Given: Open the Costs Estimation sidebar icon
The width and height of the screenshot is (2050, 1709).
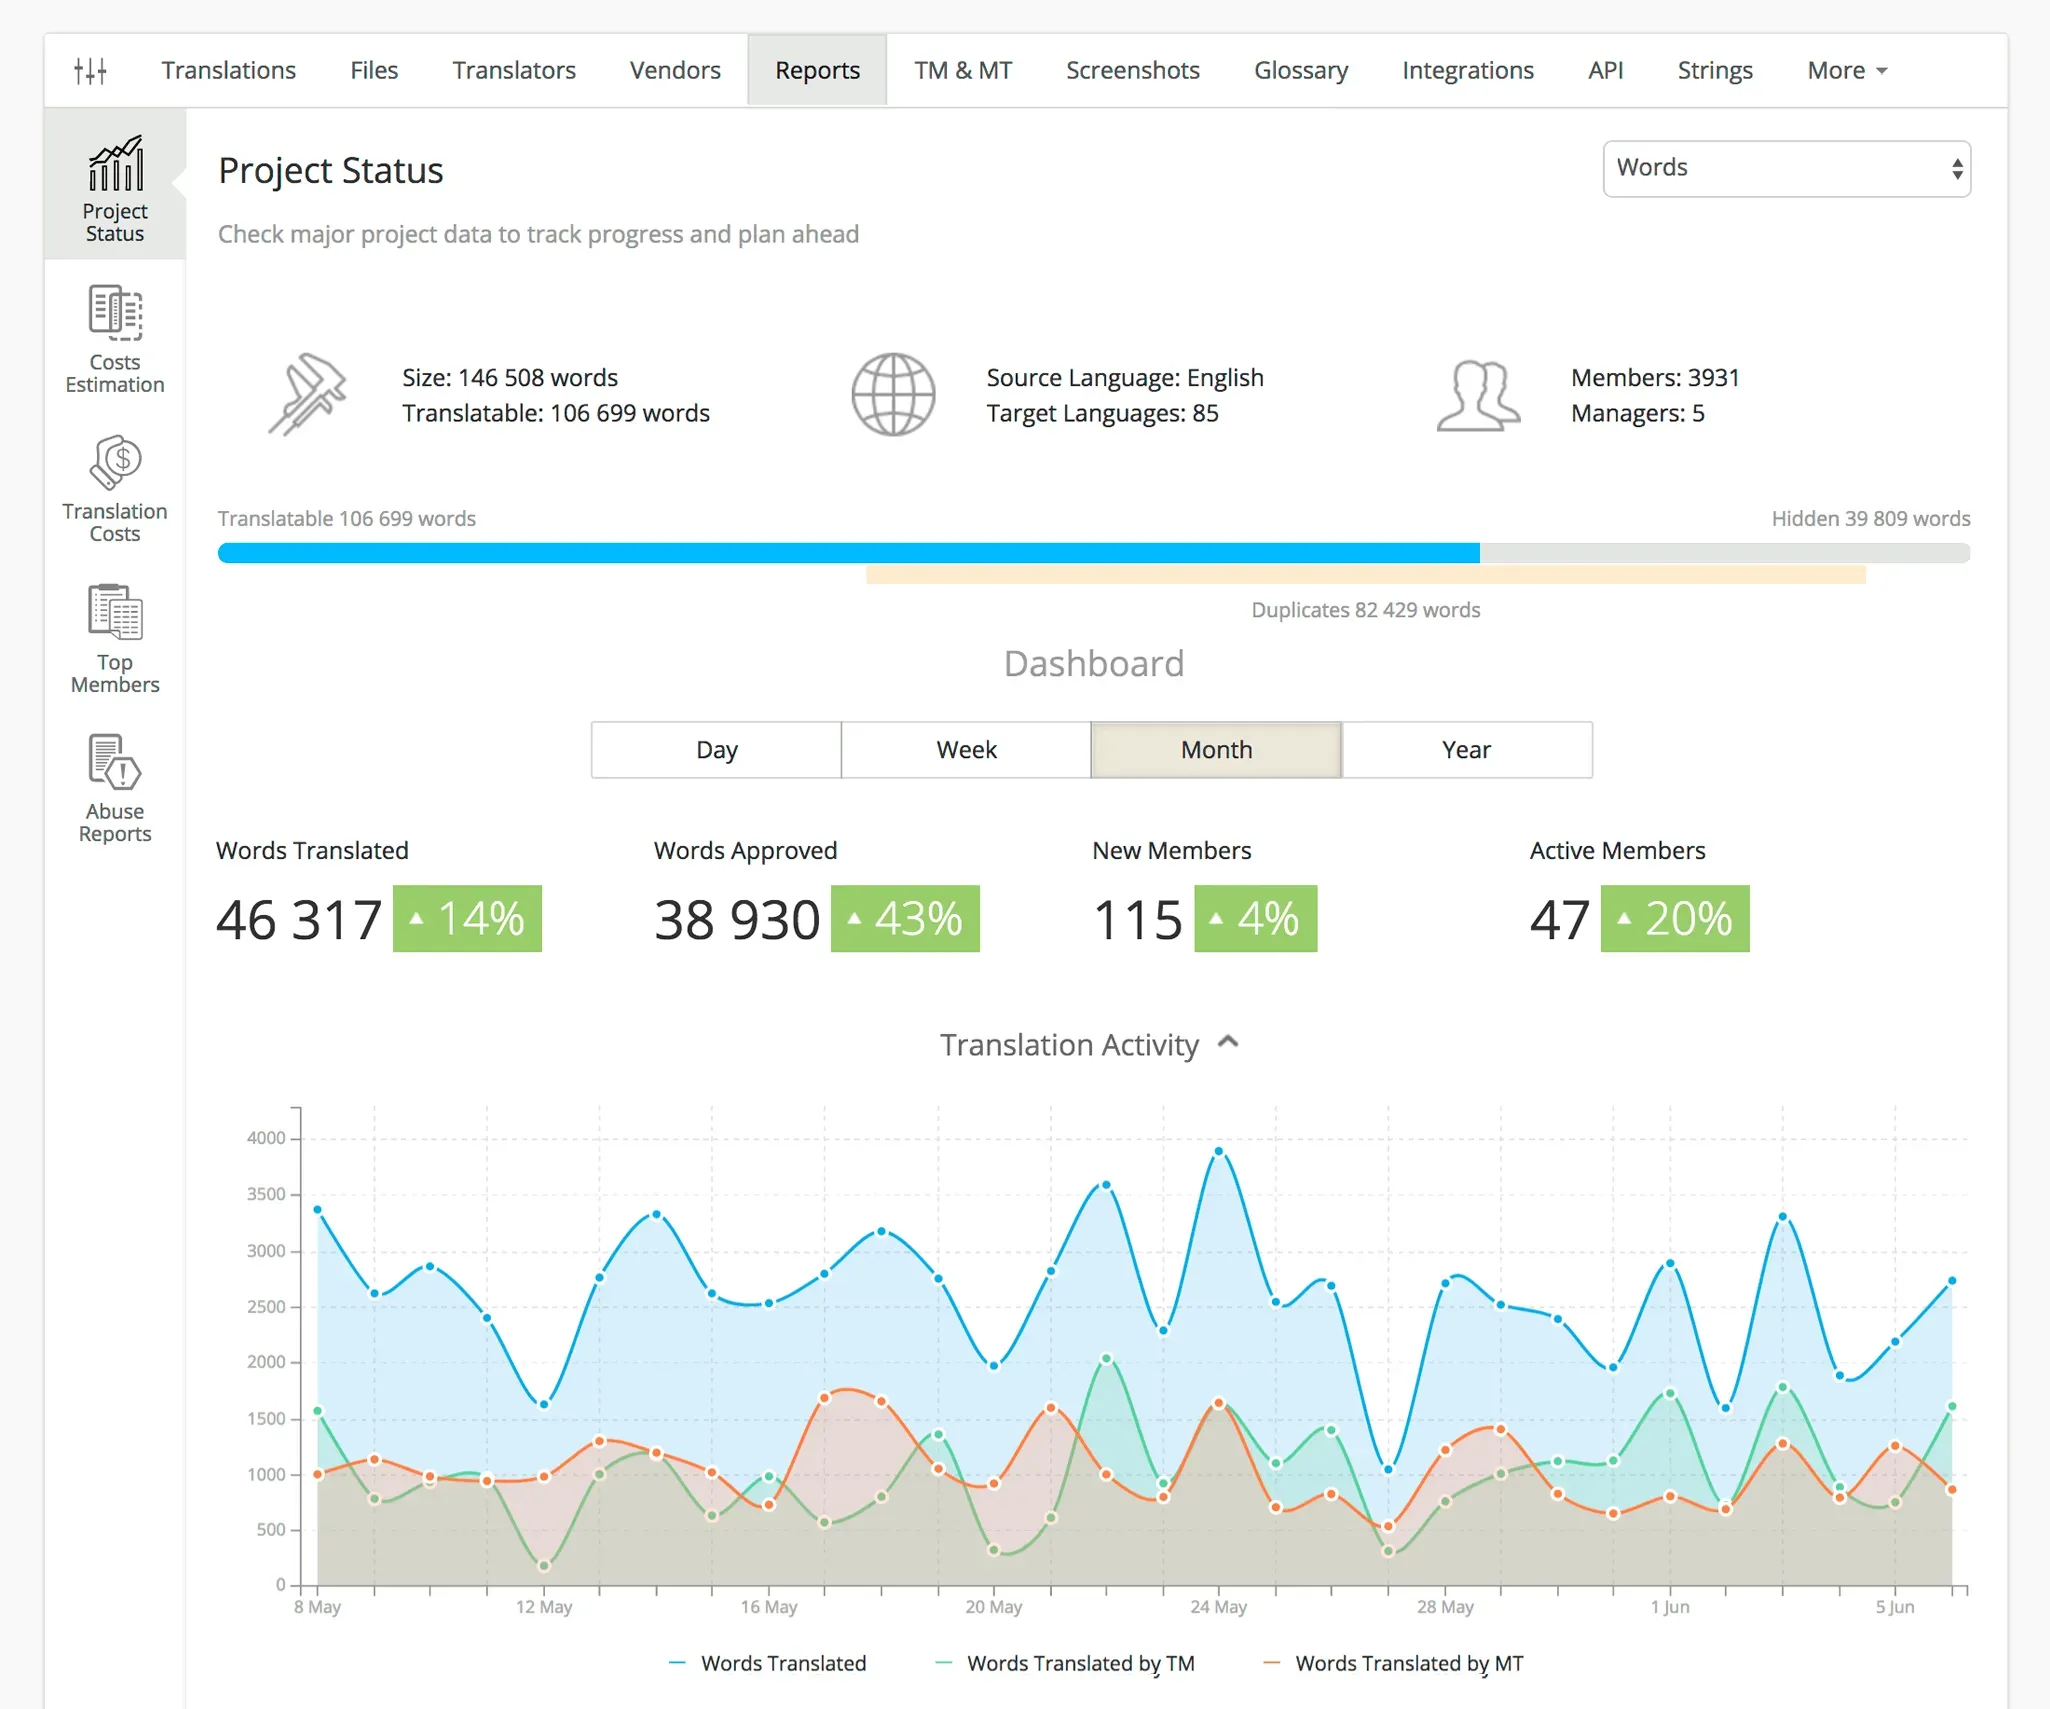Looking at the screenshot, I should pos(115,313).
